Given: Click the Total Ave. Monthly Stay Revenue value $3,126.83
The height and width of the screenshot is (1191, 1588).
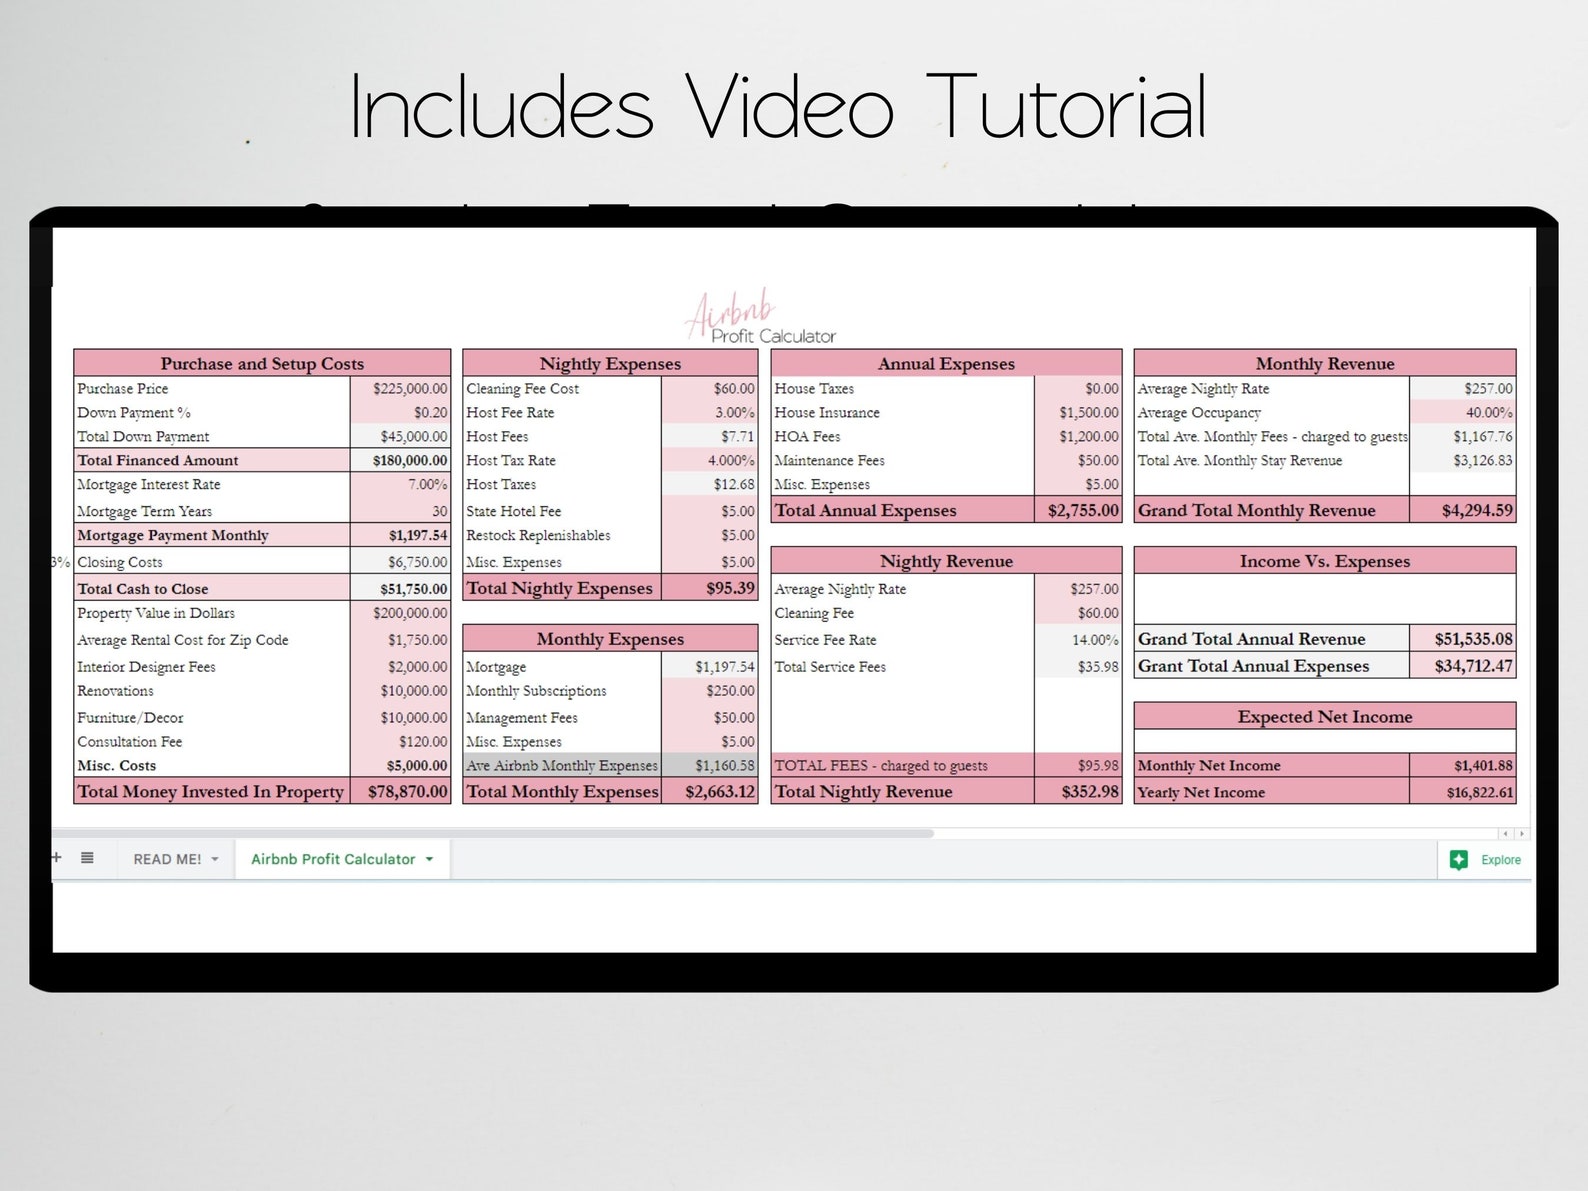Looking at the screenshot, I should tap(1463, 461).
